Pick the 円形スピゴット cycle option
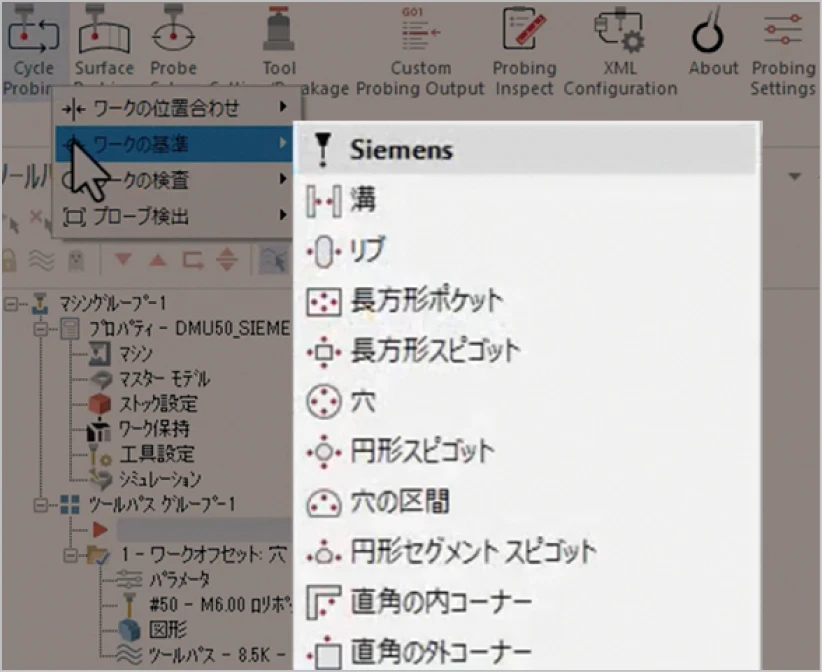The image size is (822, 672). (x=421, y=451)
